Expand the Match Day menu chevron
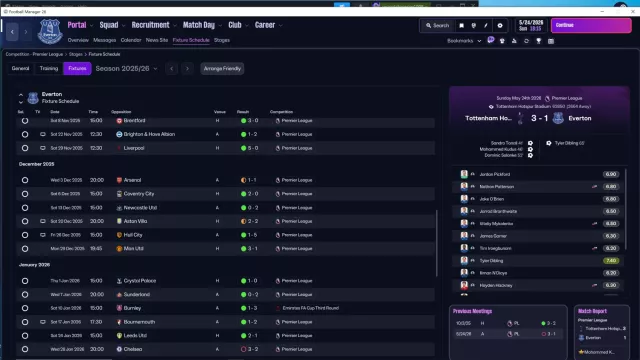Viewport: 640px width, 360px height. pos(220,25)
